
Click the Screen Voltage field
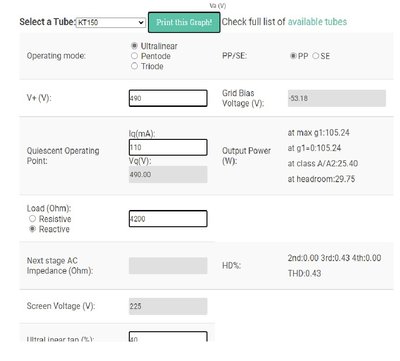168,306
